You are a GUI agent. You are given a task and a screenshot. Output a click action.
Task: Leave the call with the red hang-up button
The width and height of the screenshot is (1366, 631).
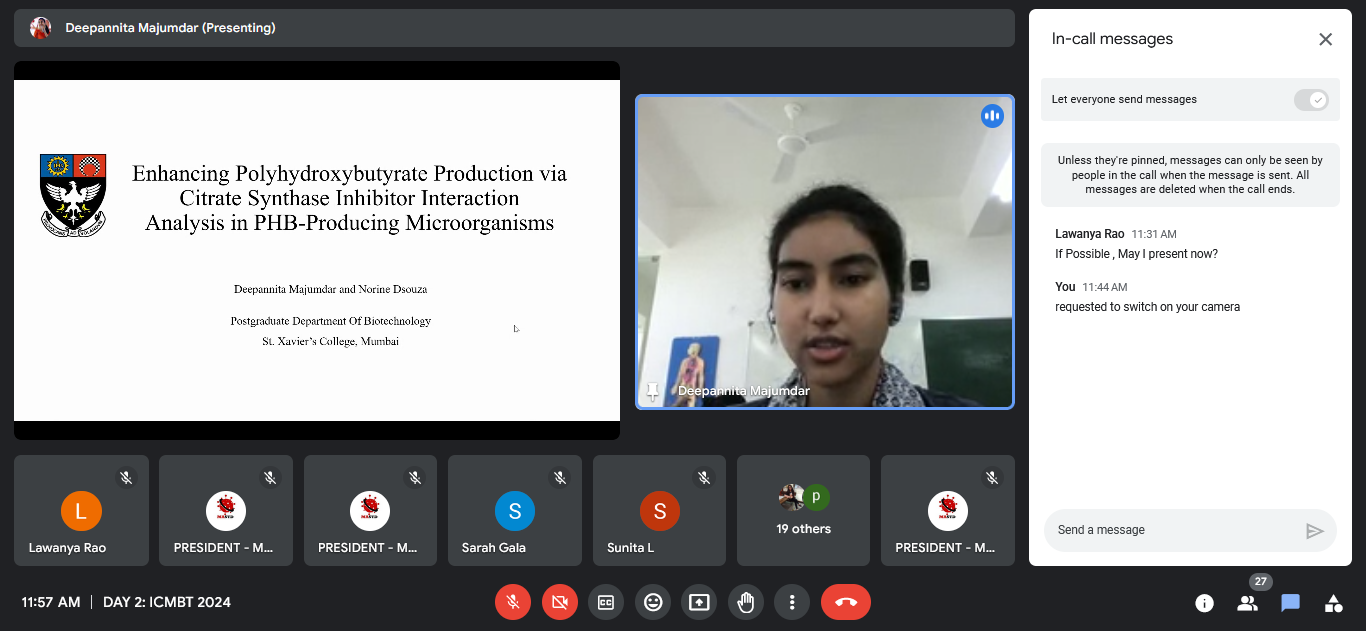(x=845, y=602)
